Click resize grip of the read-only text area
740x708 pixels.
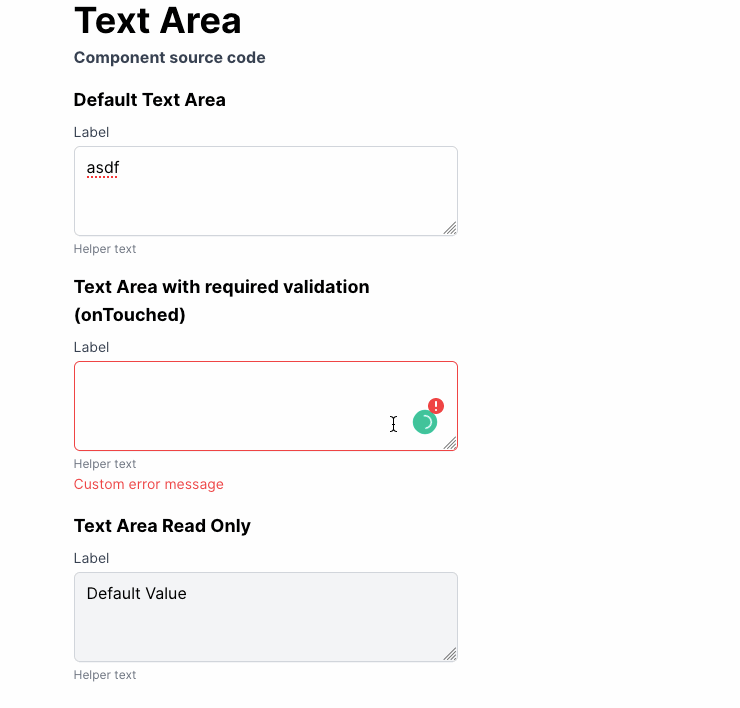450,654
